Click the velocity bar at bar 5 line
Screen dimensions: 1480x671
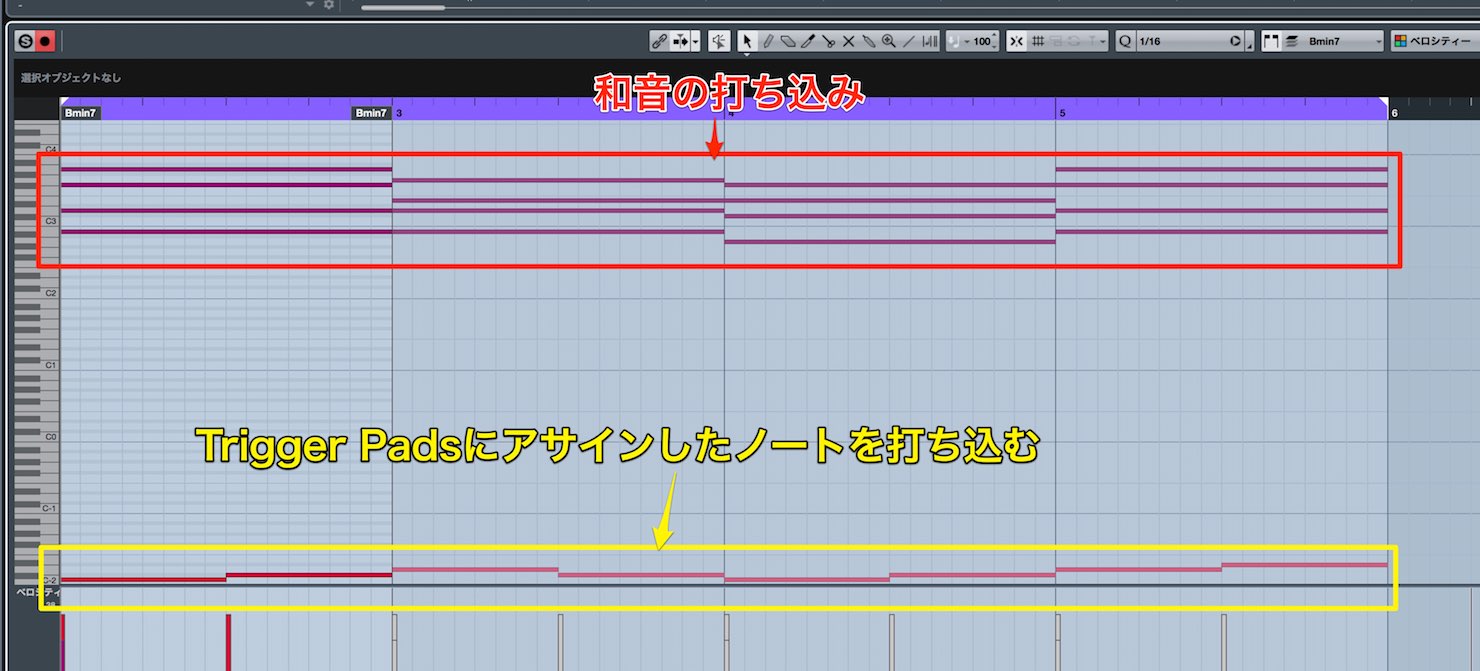point(1059,642)
